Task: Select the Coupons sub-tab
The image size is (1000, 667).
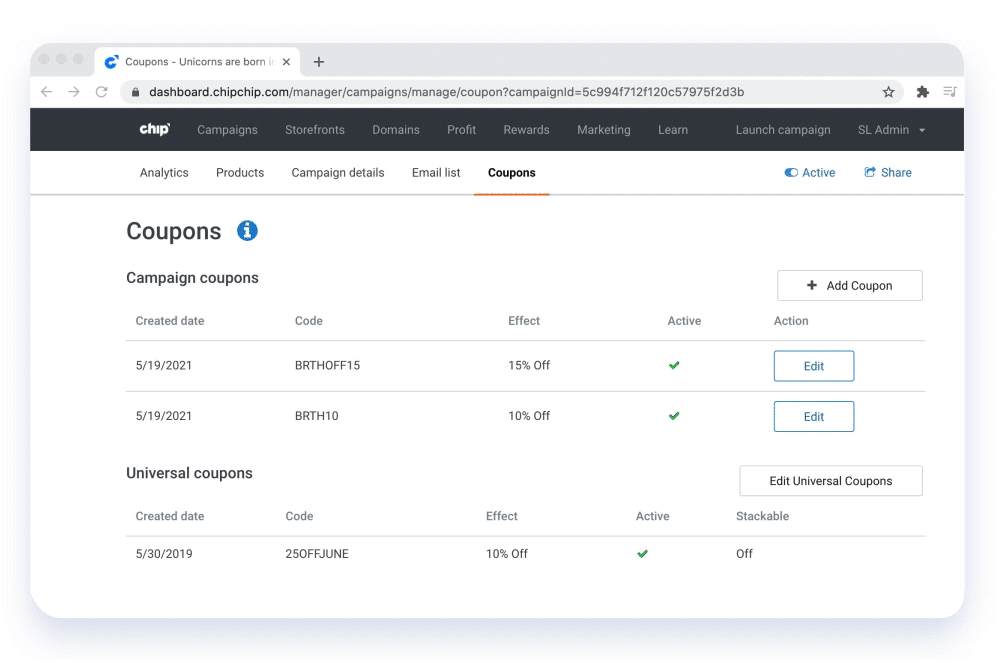Action: pos(511,173)
